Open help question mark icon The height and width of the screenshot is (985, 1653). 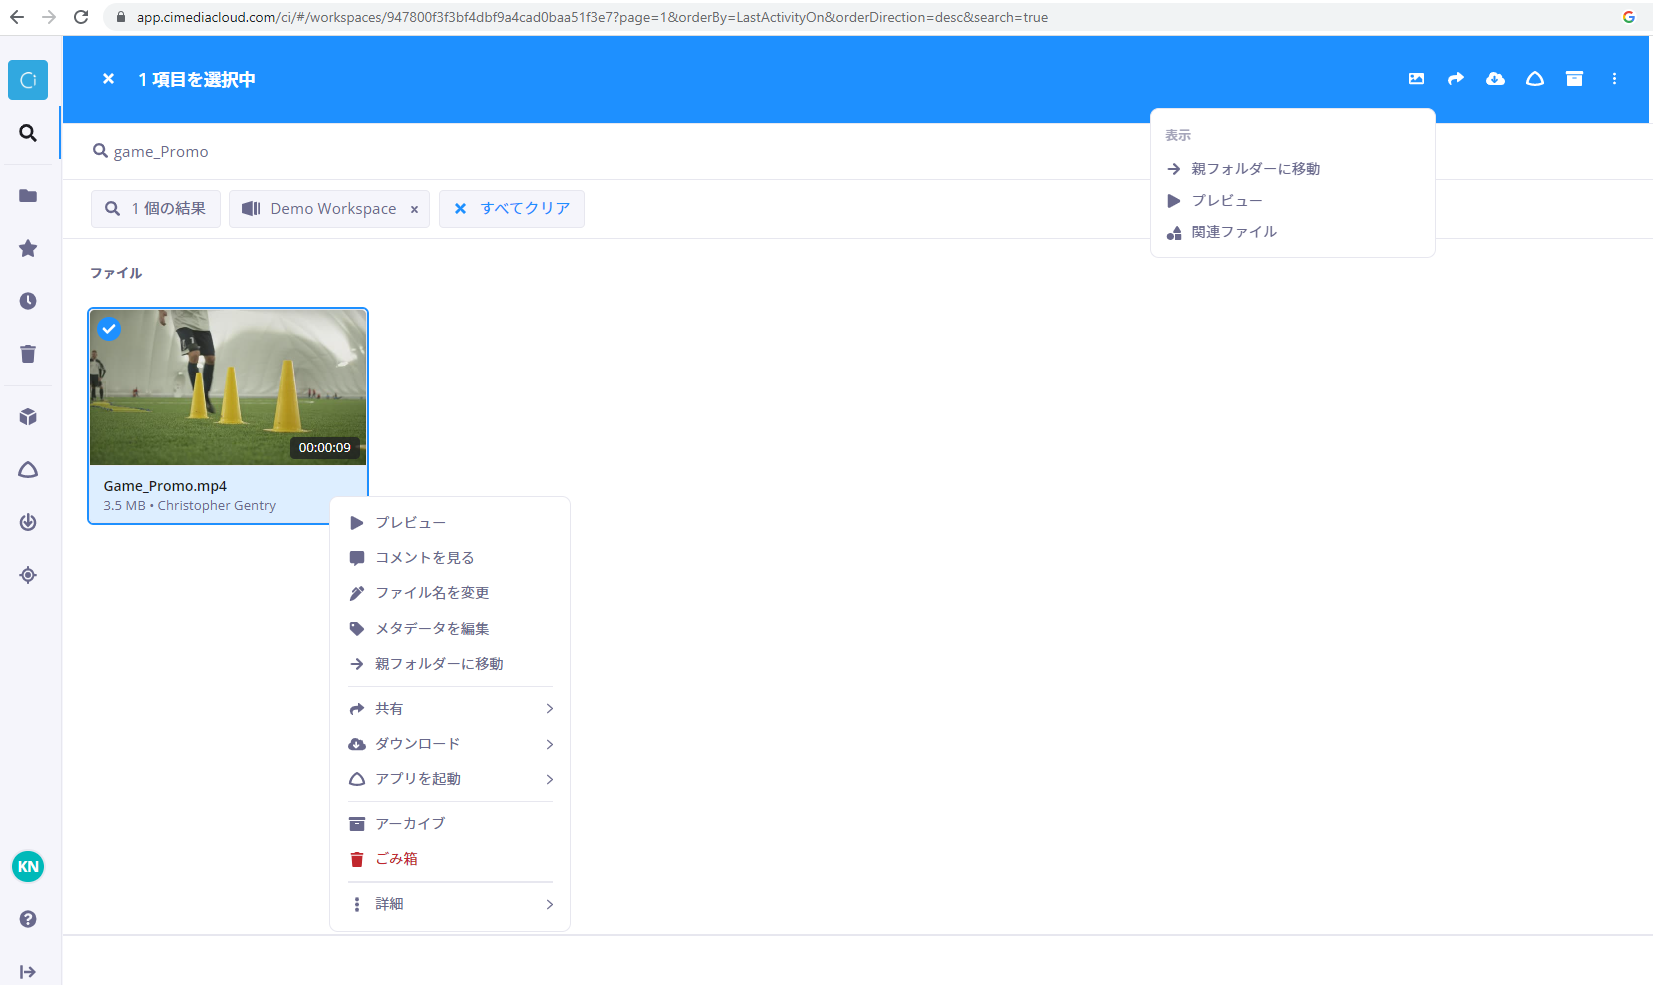point(28,919)
